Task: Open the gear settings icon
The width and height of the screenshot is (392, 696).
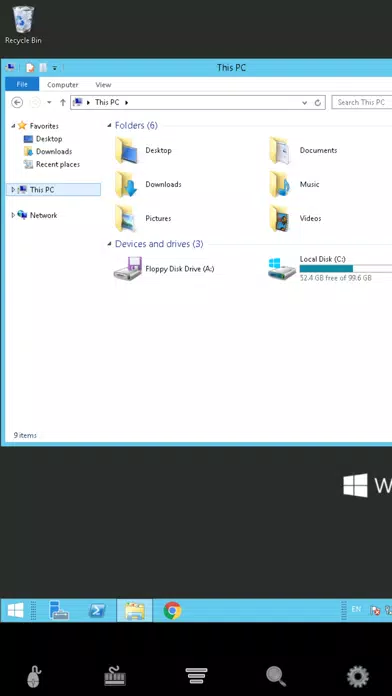Action: [x=358, y=676]
